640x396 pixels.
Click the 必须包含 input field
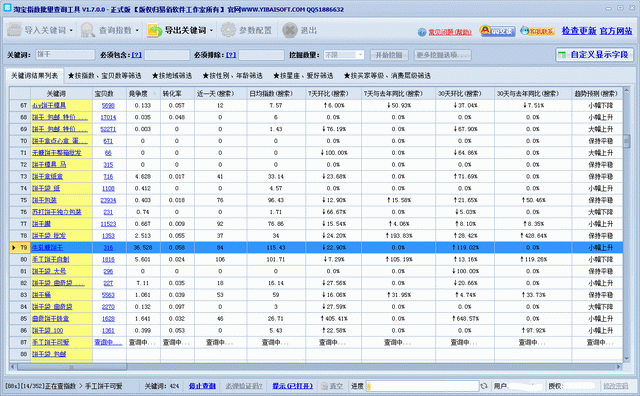167,55
